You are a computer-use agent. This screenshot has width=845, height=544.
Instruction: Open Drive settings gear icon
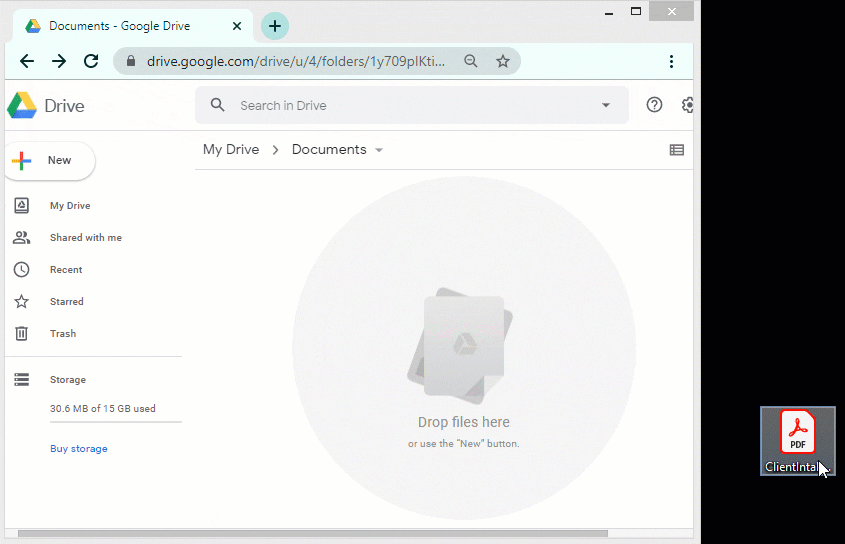point(687,105)
